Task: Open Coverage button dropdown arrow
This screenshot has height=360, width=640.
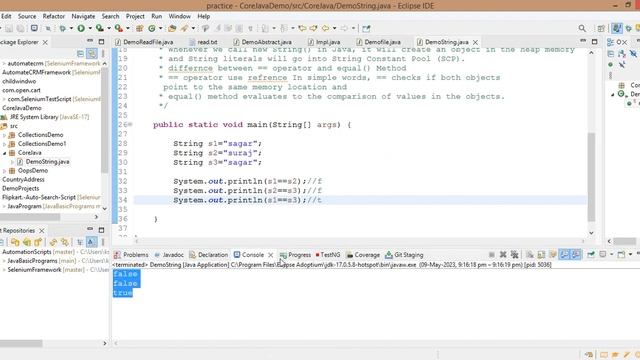Action: point(109,28)
